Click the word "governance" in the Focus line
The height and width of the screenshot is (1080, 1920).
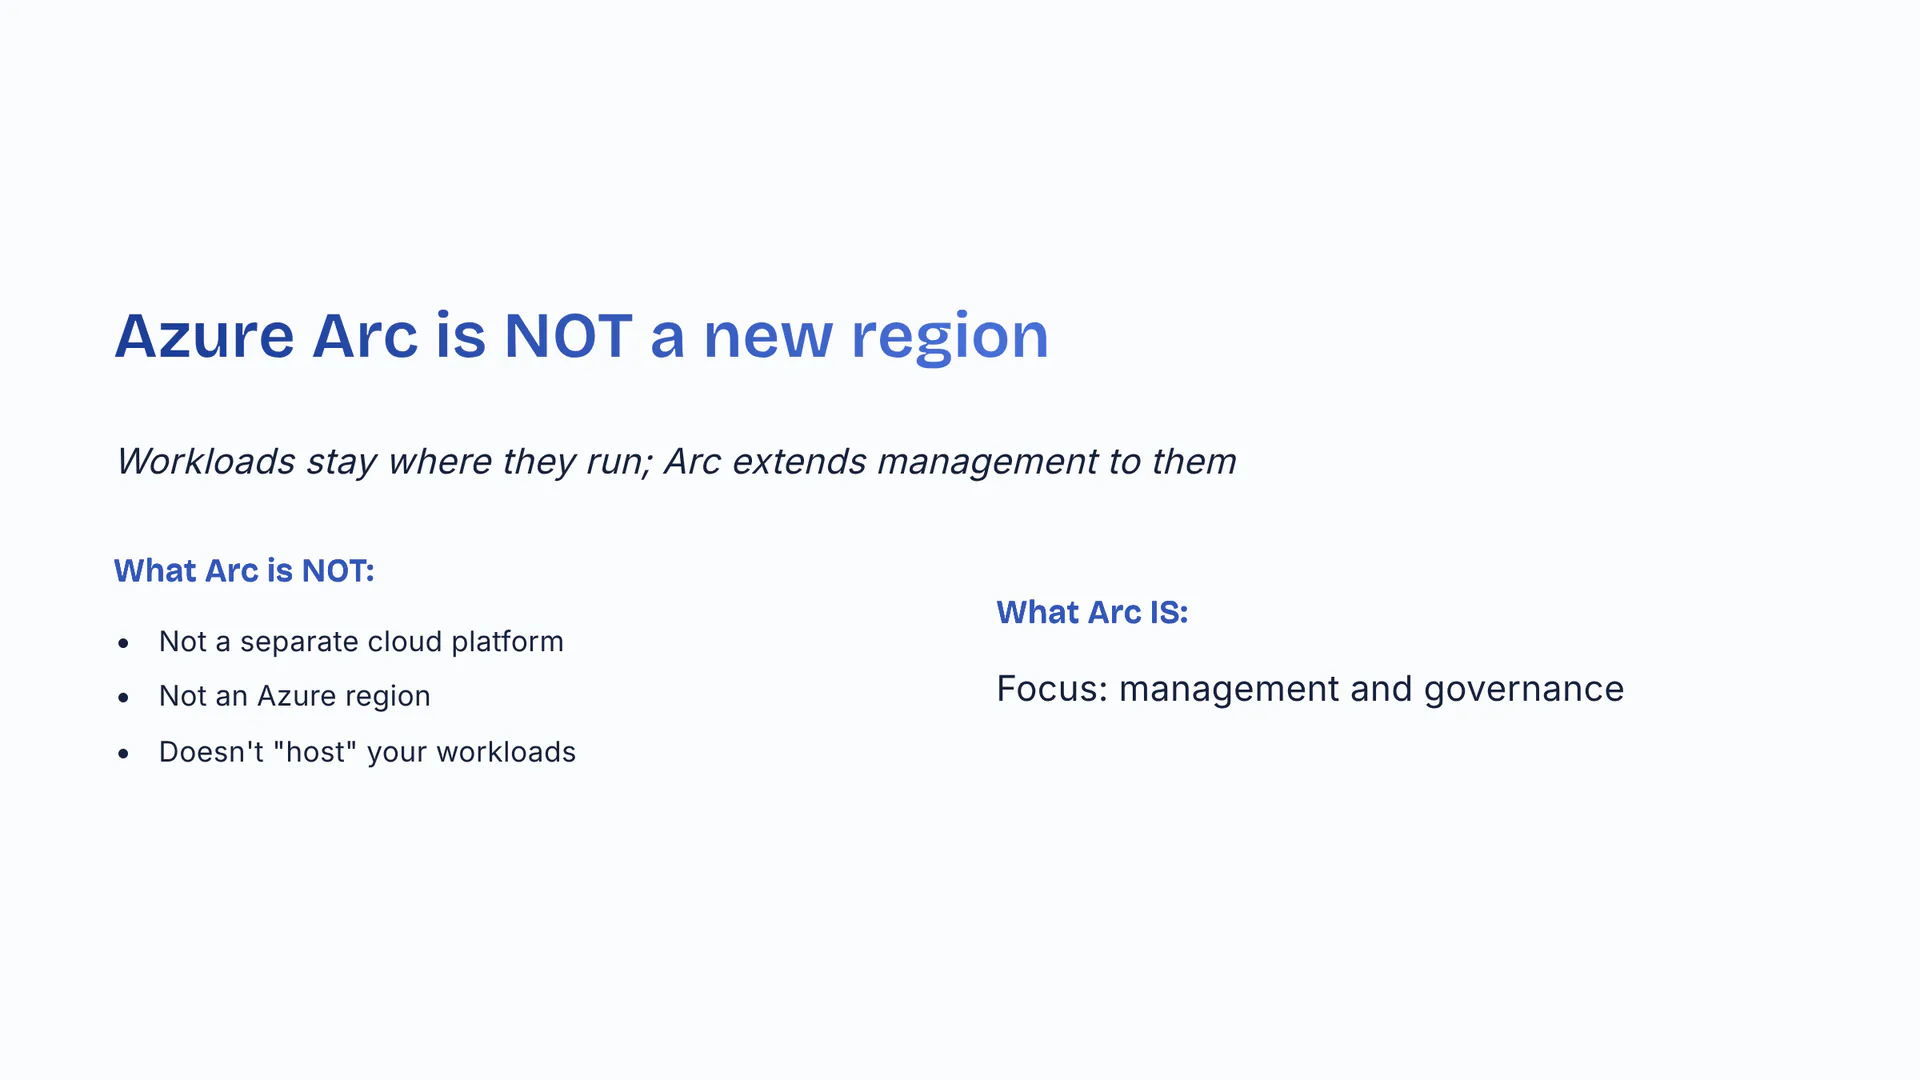(x=1523, y=689)
